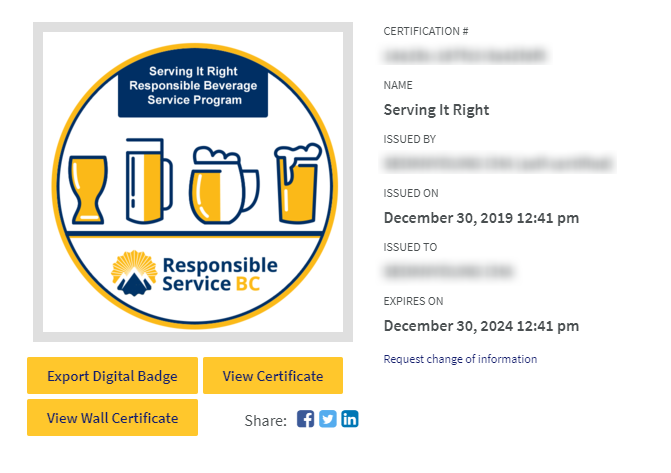Open the View Wall Certificate button
The image size is (671, 473).
pyautogui.click(x=112, y=418)
